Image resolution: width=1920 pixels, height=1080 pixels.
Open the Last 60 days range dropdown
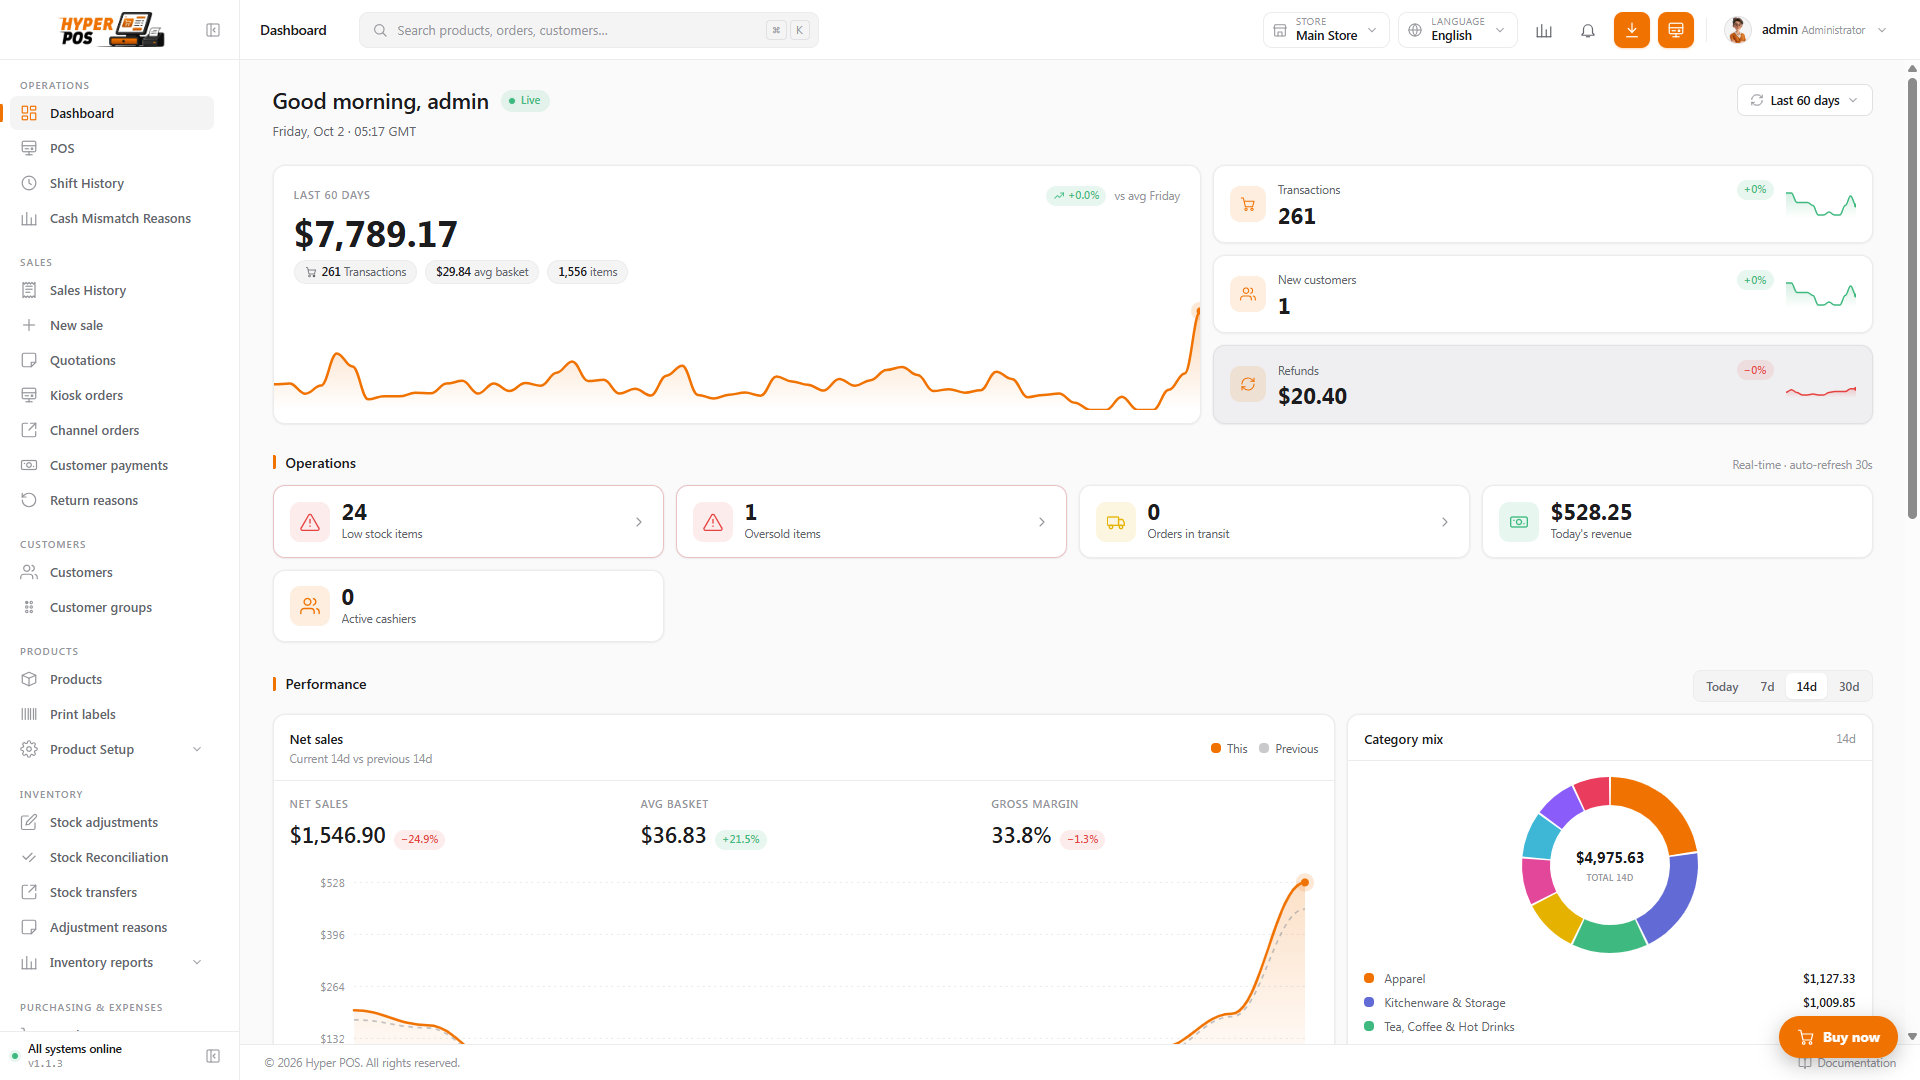point(1804,100)
